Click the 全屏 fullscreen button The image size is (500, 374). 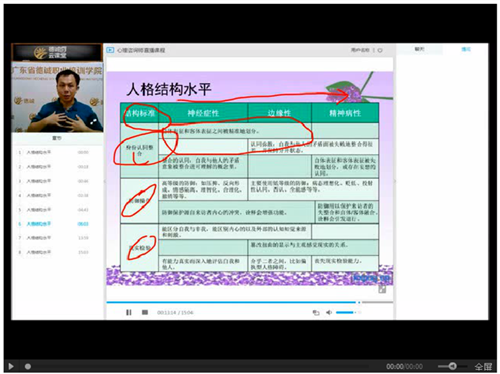[x=483, y=367]
